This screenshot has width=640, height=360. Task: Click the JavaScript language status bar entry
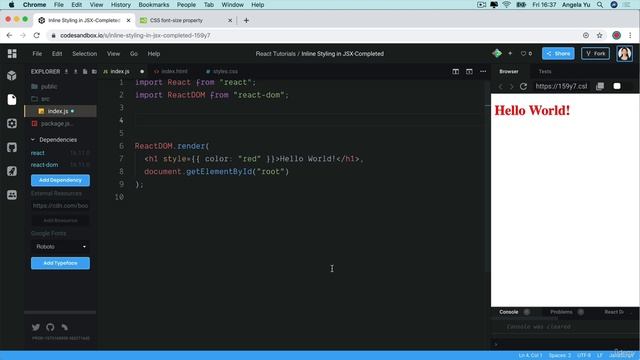coord(621,356)
